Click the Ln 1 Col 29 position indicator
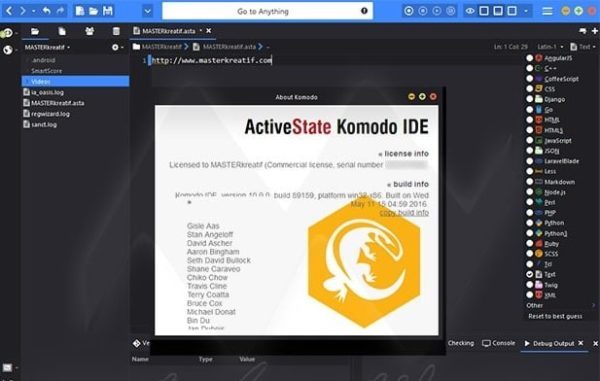600x381 pixels. coord(510,47)
